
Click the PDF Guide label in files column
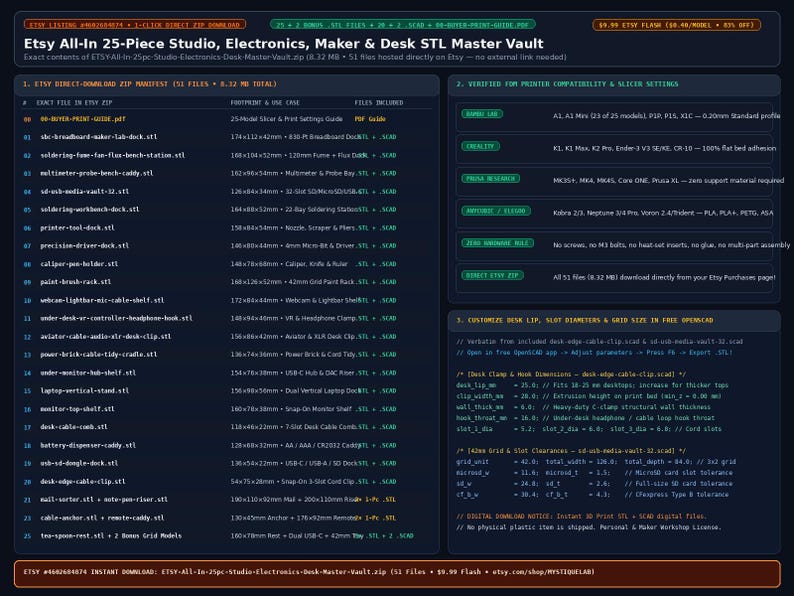coord(370,119)
